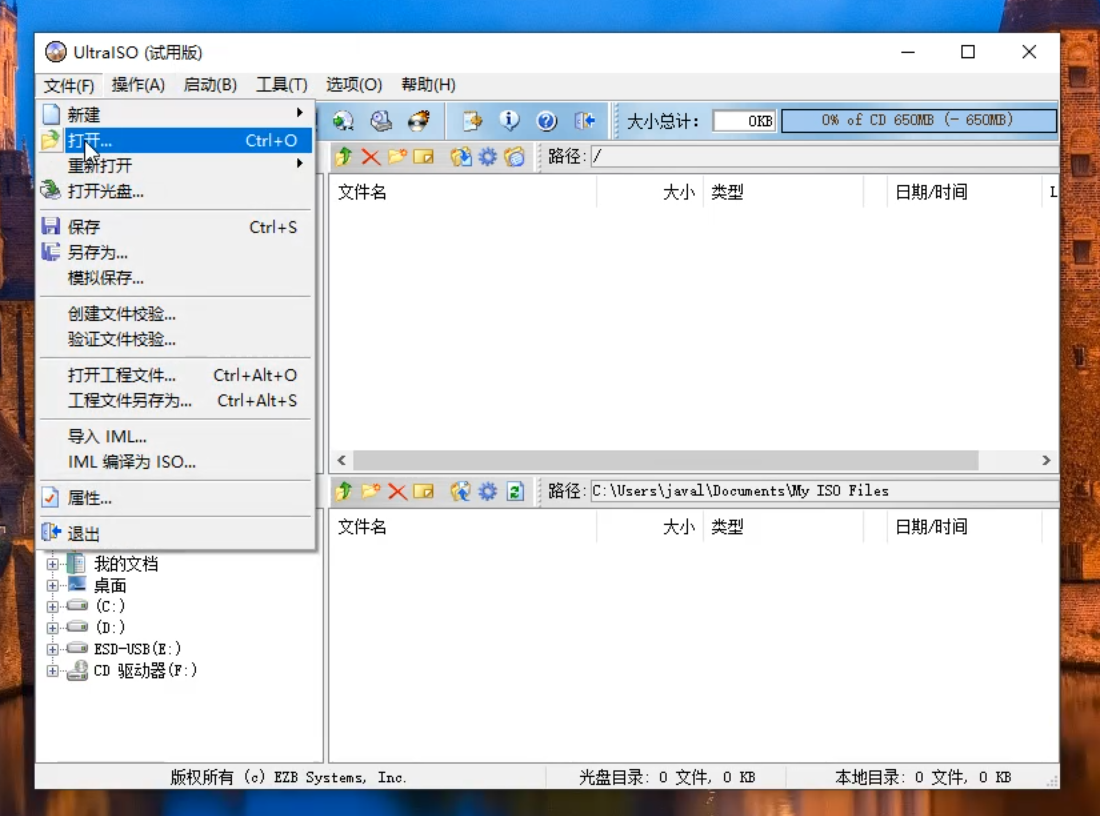
Task: Click the image path field showing /
Action: [x=824, y=156]
